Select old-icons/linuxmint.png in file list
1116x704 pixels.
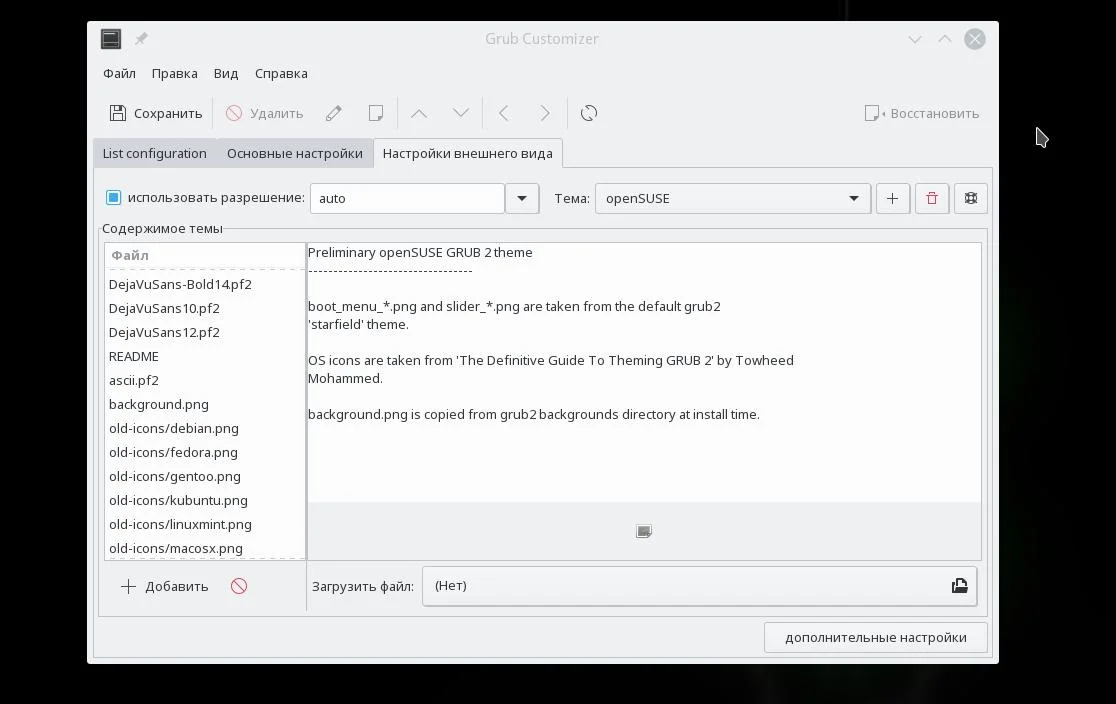(205, 525)
